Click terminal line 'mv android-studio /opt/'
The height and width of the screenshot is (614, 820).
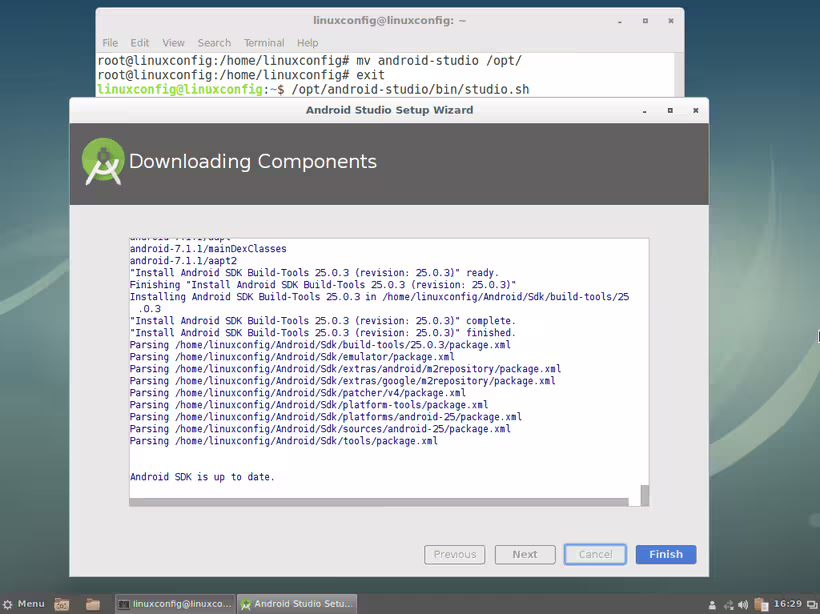439,61
